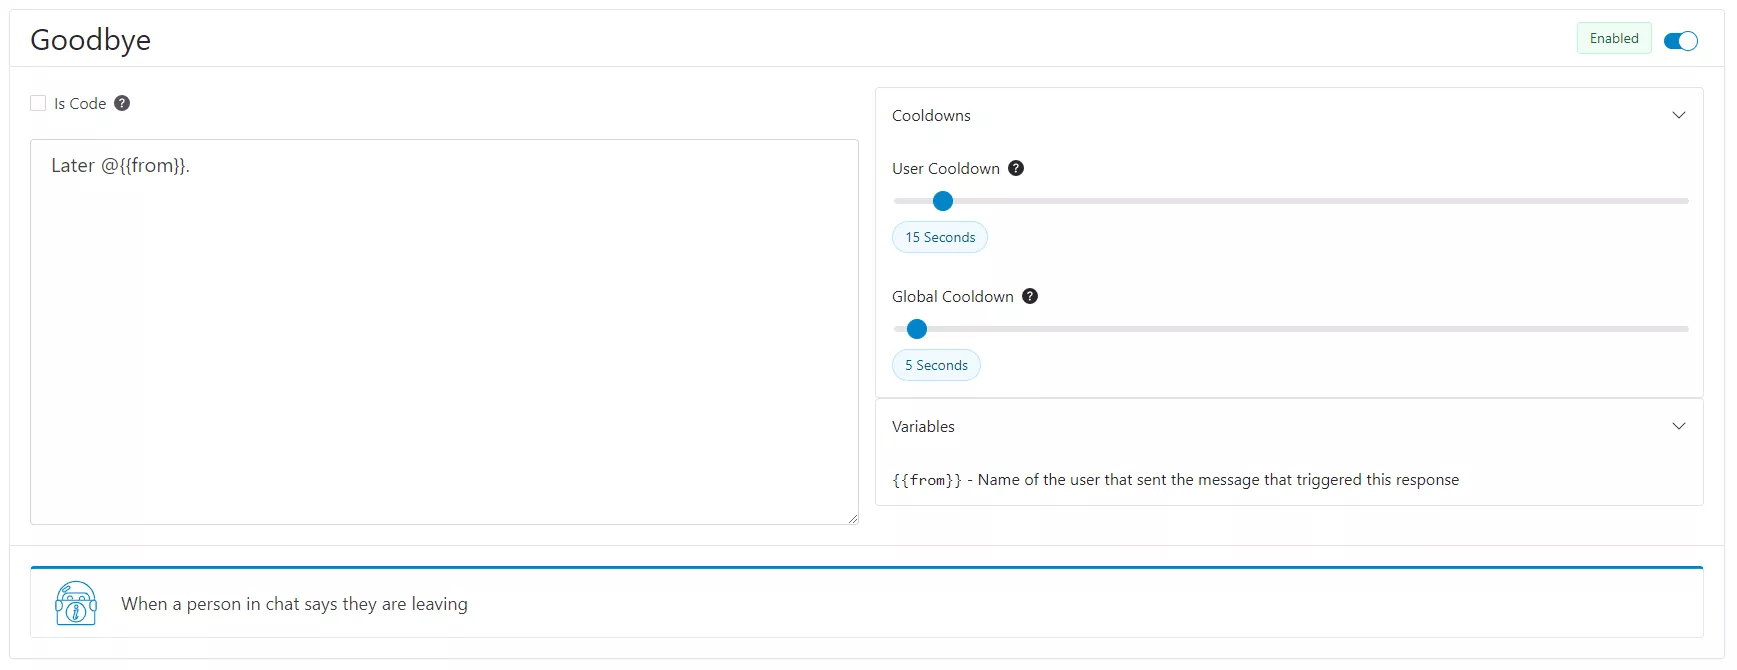This screenshot has width=1737, height=670.
Task: Open the User Cooldown help tooltip icon
Action: (x=1016, y=168)
